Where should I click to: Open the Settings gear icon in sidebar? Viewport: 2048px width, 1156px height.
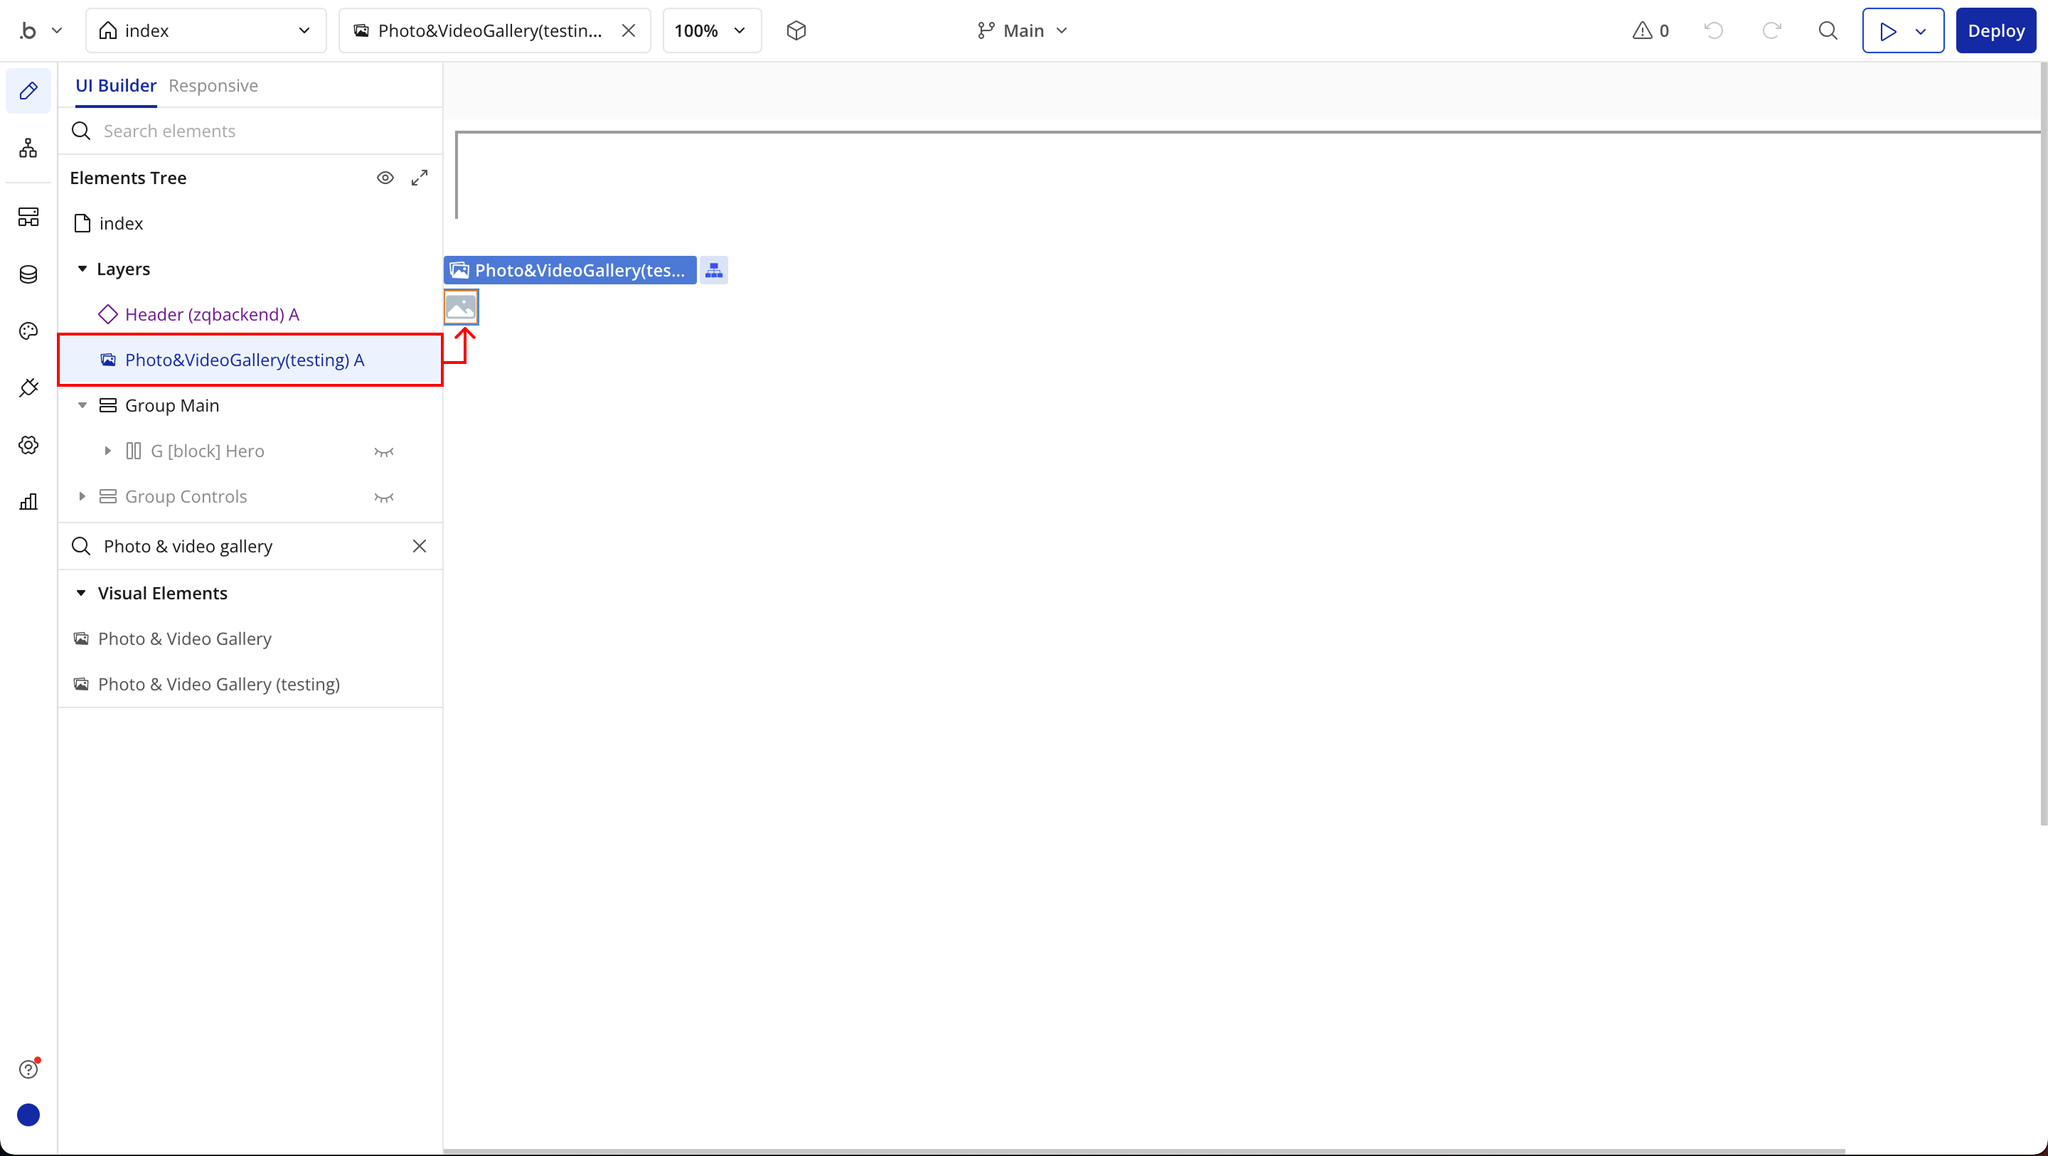click(x=28, y=445)
